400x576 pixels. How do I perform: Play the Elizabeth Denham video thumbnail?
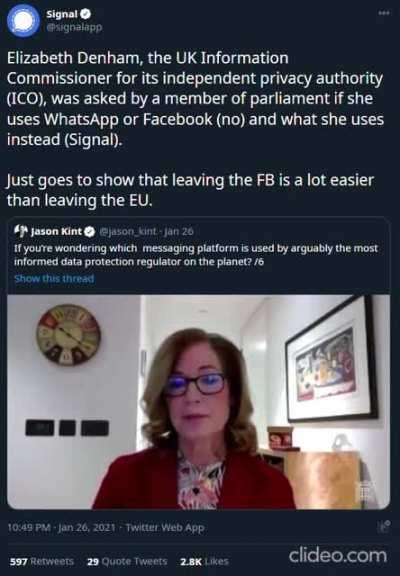[x=198, y=402]
